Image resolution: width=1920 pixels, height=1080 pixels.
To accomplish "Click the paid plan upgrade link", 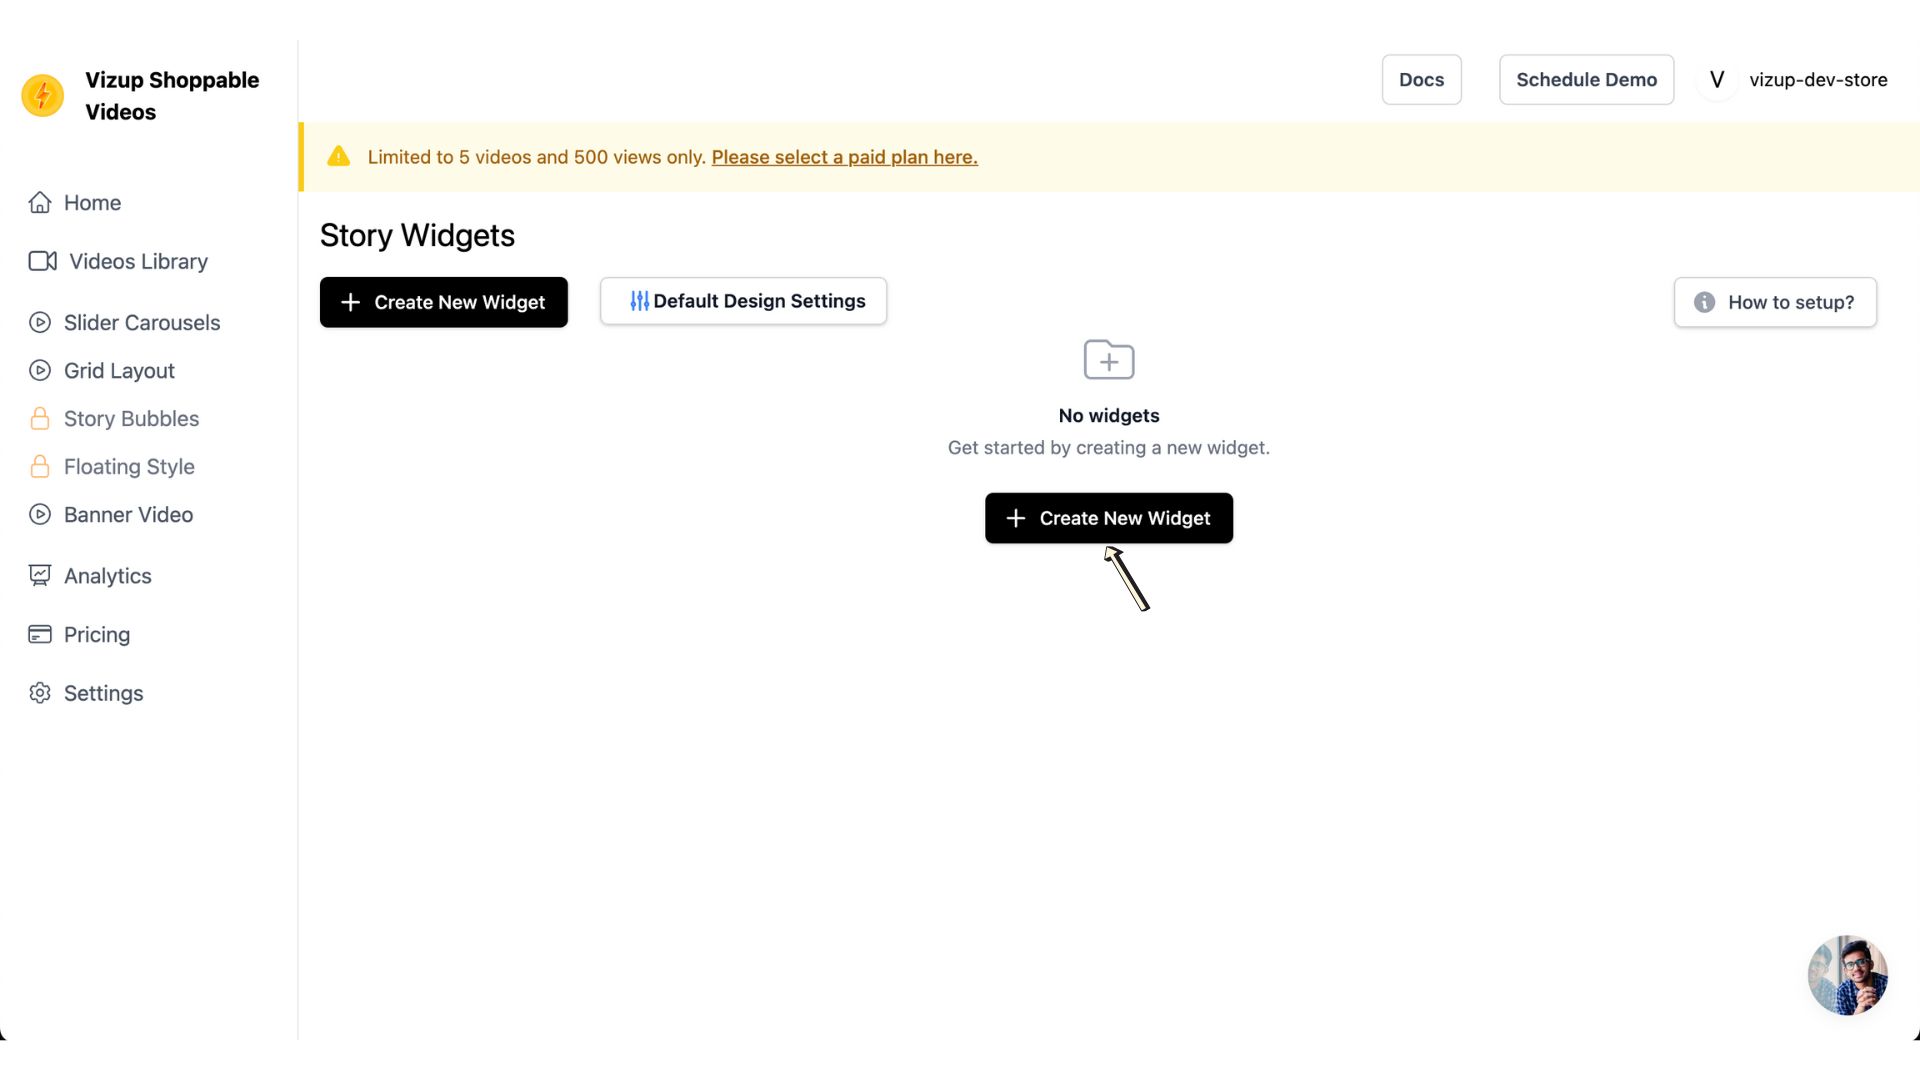I will point(844,156).
